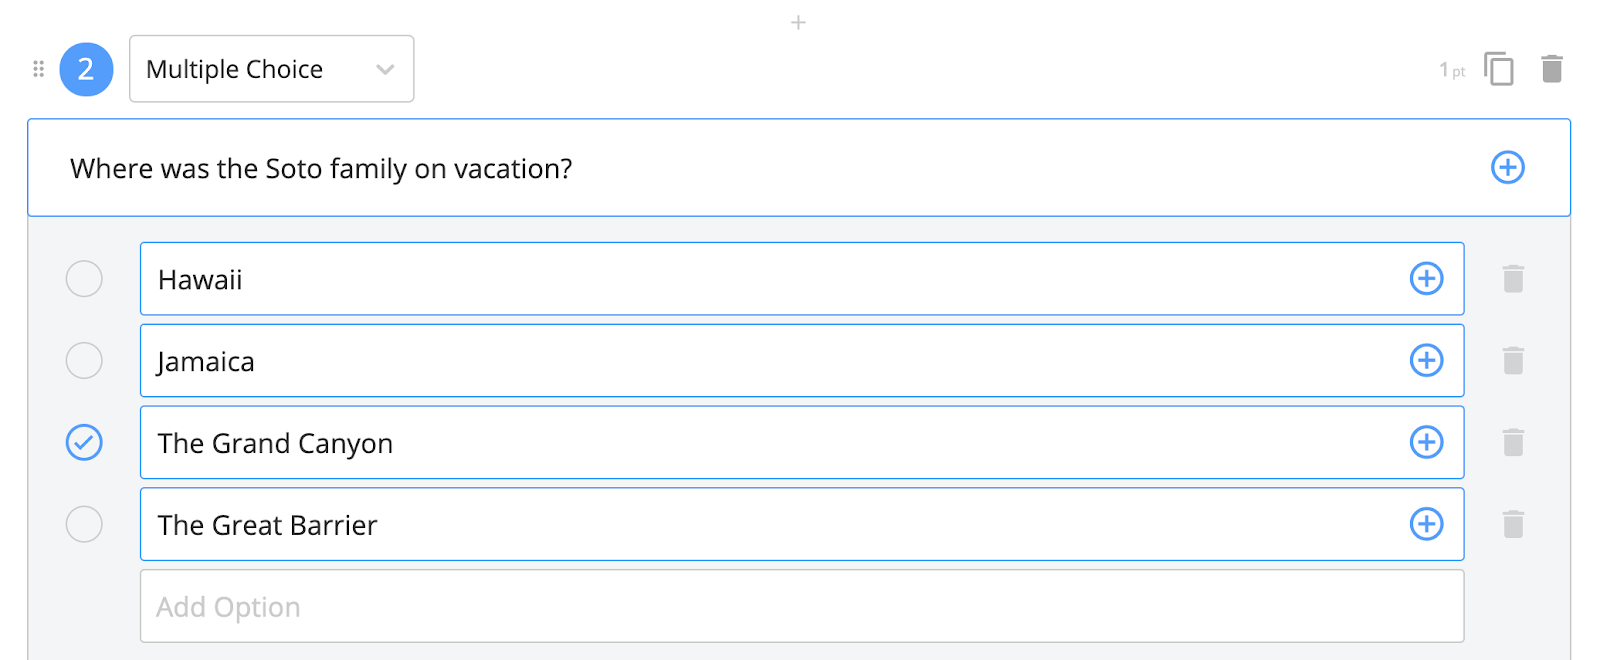
Task: Uncheck The Grand Canyon correct answer
Action: (x=84, y=442)
